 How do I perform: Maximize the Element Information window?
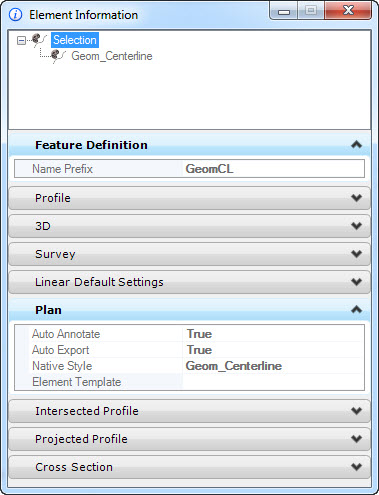[311, 11]
